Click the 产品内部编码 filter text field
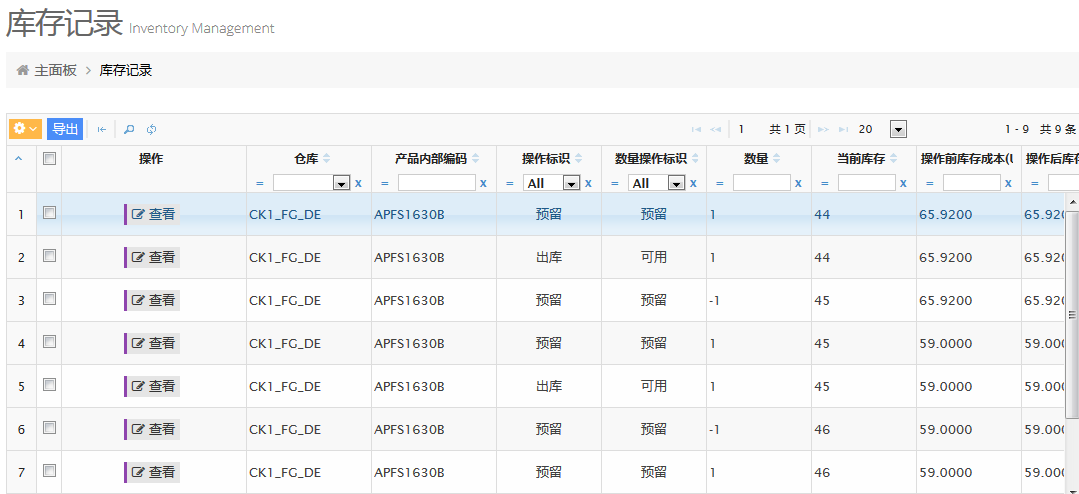This screenshot has height=494, width=1079. pos(437,183)
